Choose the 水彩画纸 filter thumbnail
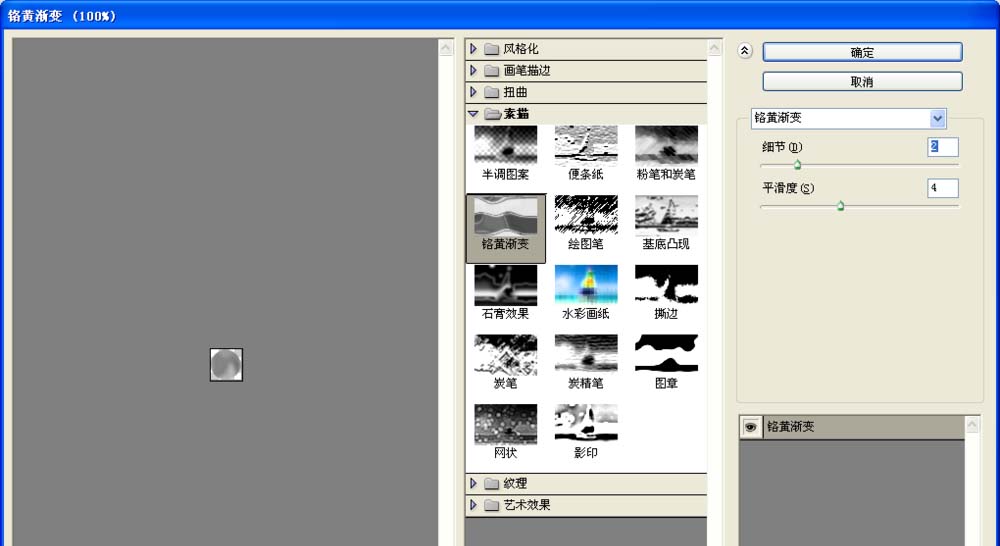Viewport: 1000px width, 546px height. [x=586, y=283]
